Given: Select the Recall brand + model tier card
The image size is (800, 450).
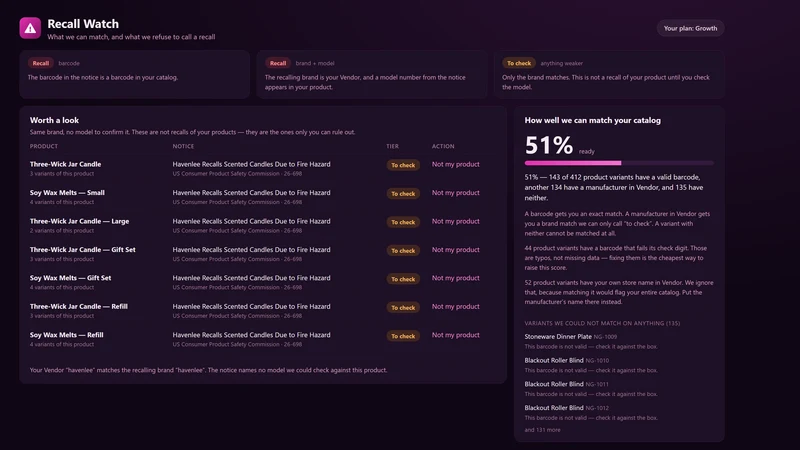Looking at the screenshot, I should tap(371, 74).
